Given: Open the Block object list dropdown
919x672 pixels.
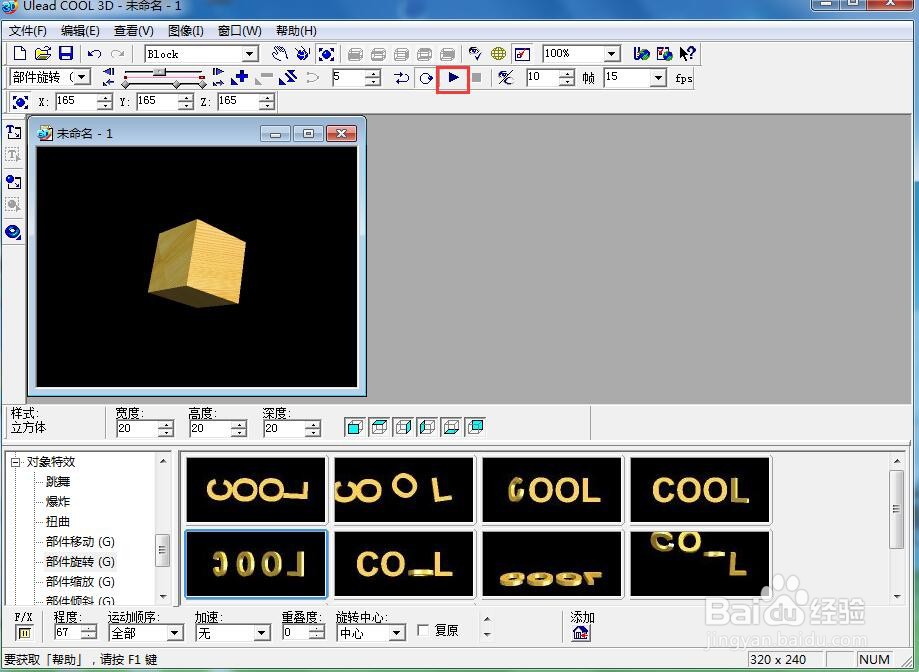Looking at the screenshot, I should (x=250, y=54).
